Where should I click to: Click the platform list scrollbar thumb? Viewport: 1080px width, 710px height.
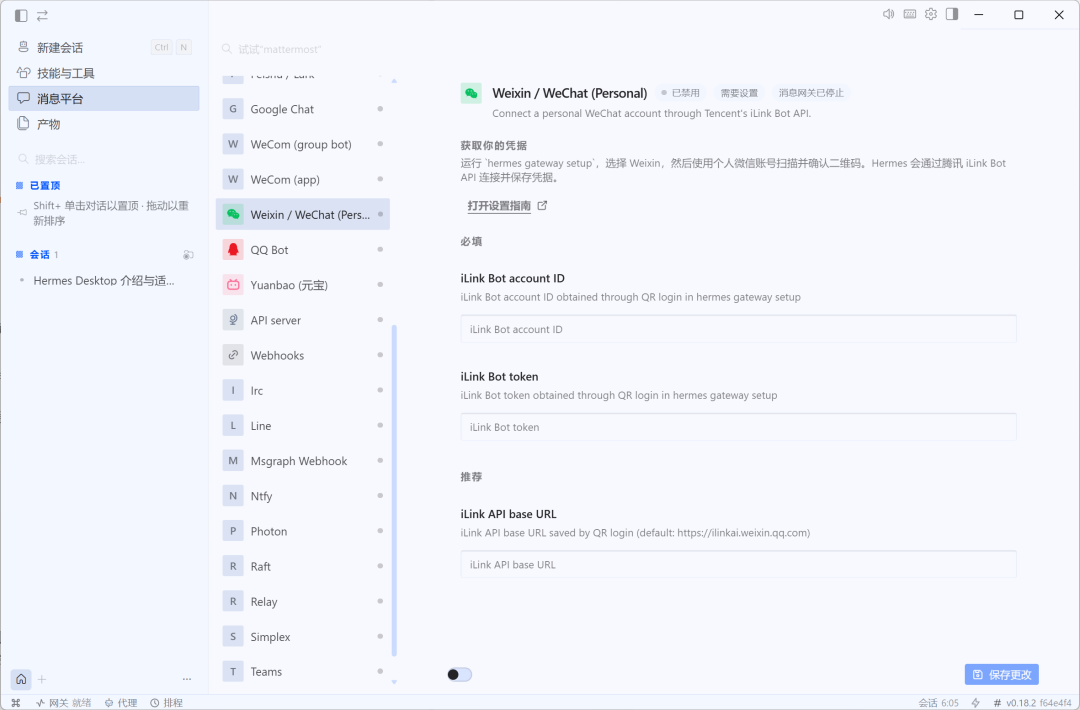[x=394, y=490]
